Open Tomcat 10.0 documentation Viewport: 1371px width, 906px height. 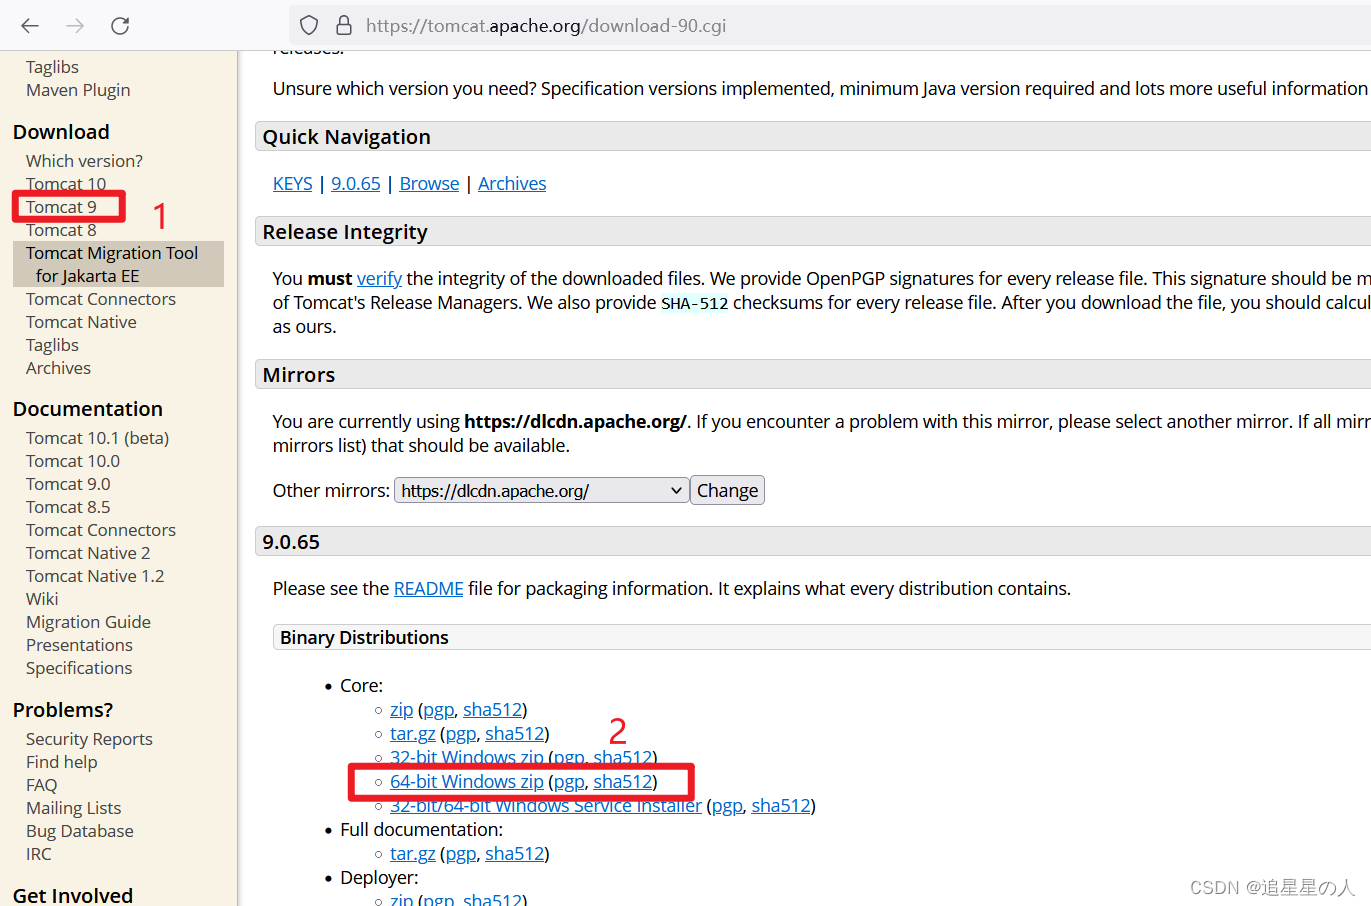pos(73,461)
